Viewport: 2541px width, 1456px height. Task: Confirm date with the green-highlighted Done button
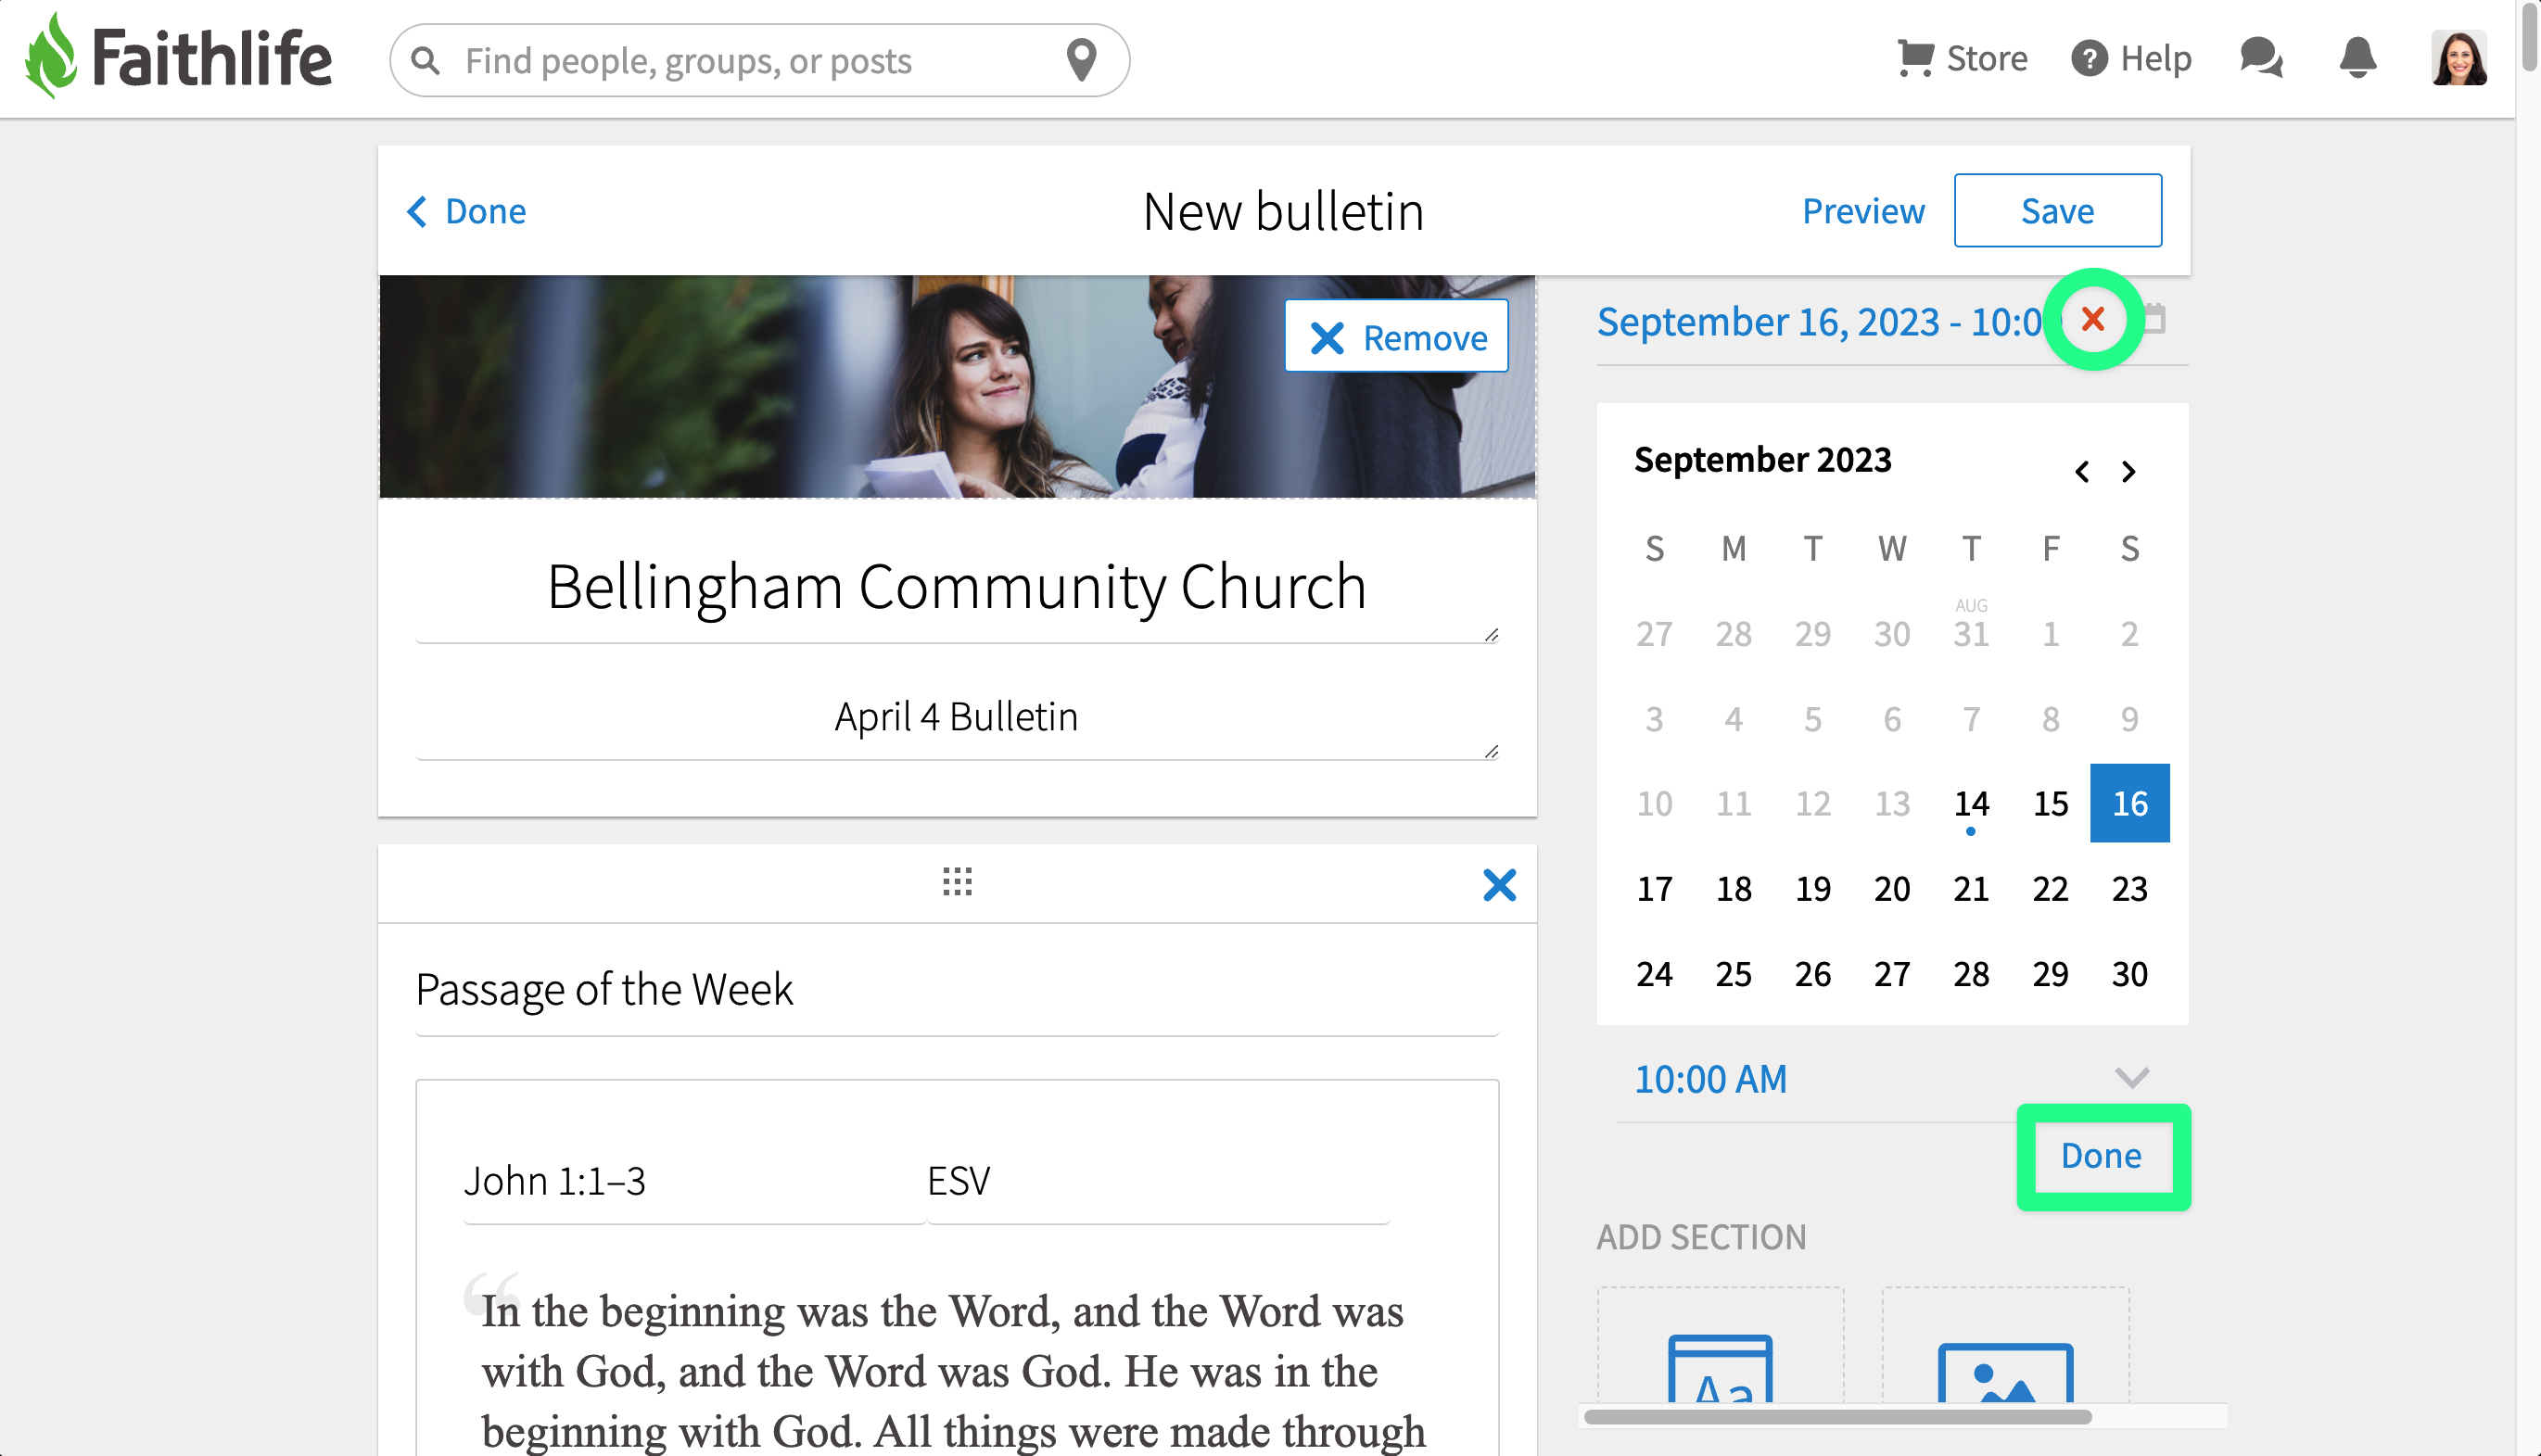point(2101,1156)
